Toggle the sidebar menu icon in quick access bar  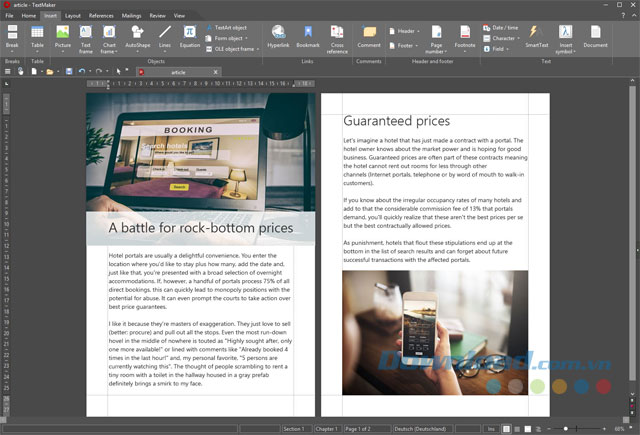tap(7, 71)
